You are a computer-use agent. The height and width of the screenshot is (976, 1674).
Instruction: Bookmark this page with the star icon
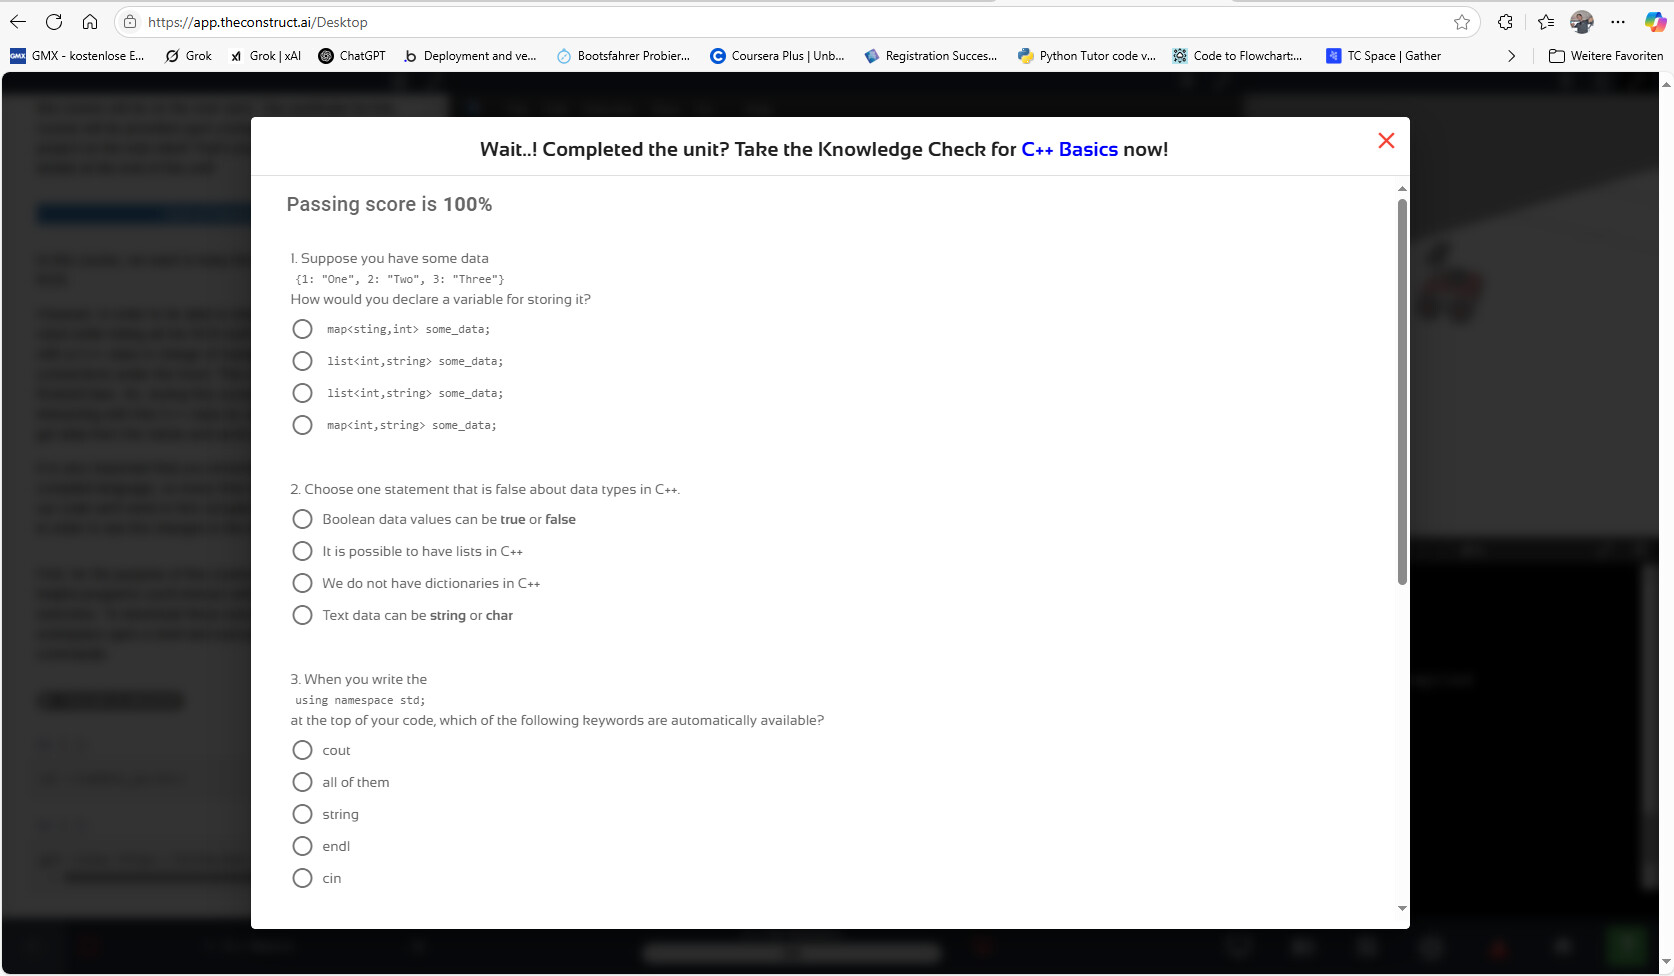[x=1462, y=22]
